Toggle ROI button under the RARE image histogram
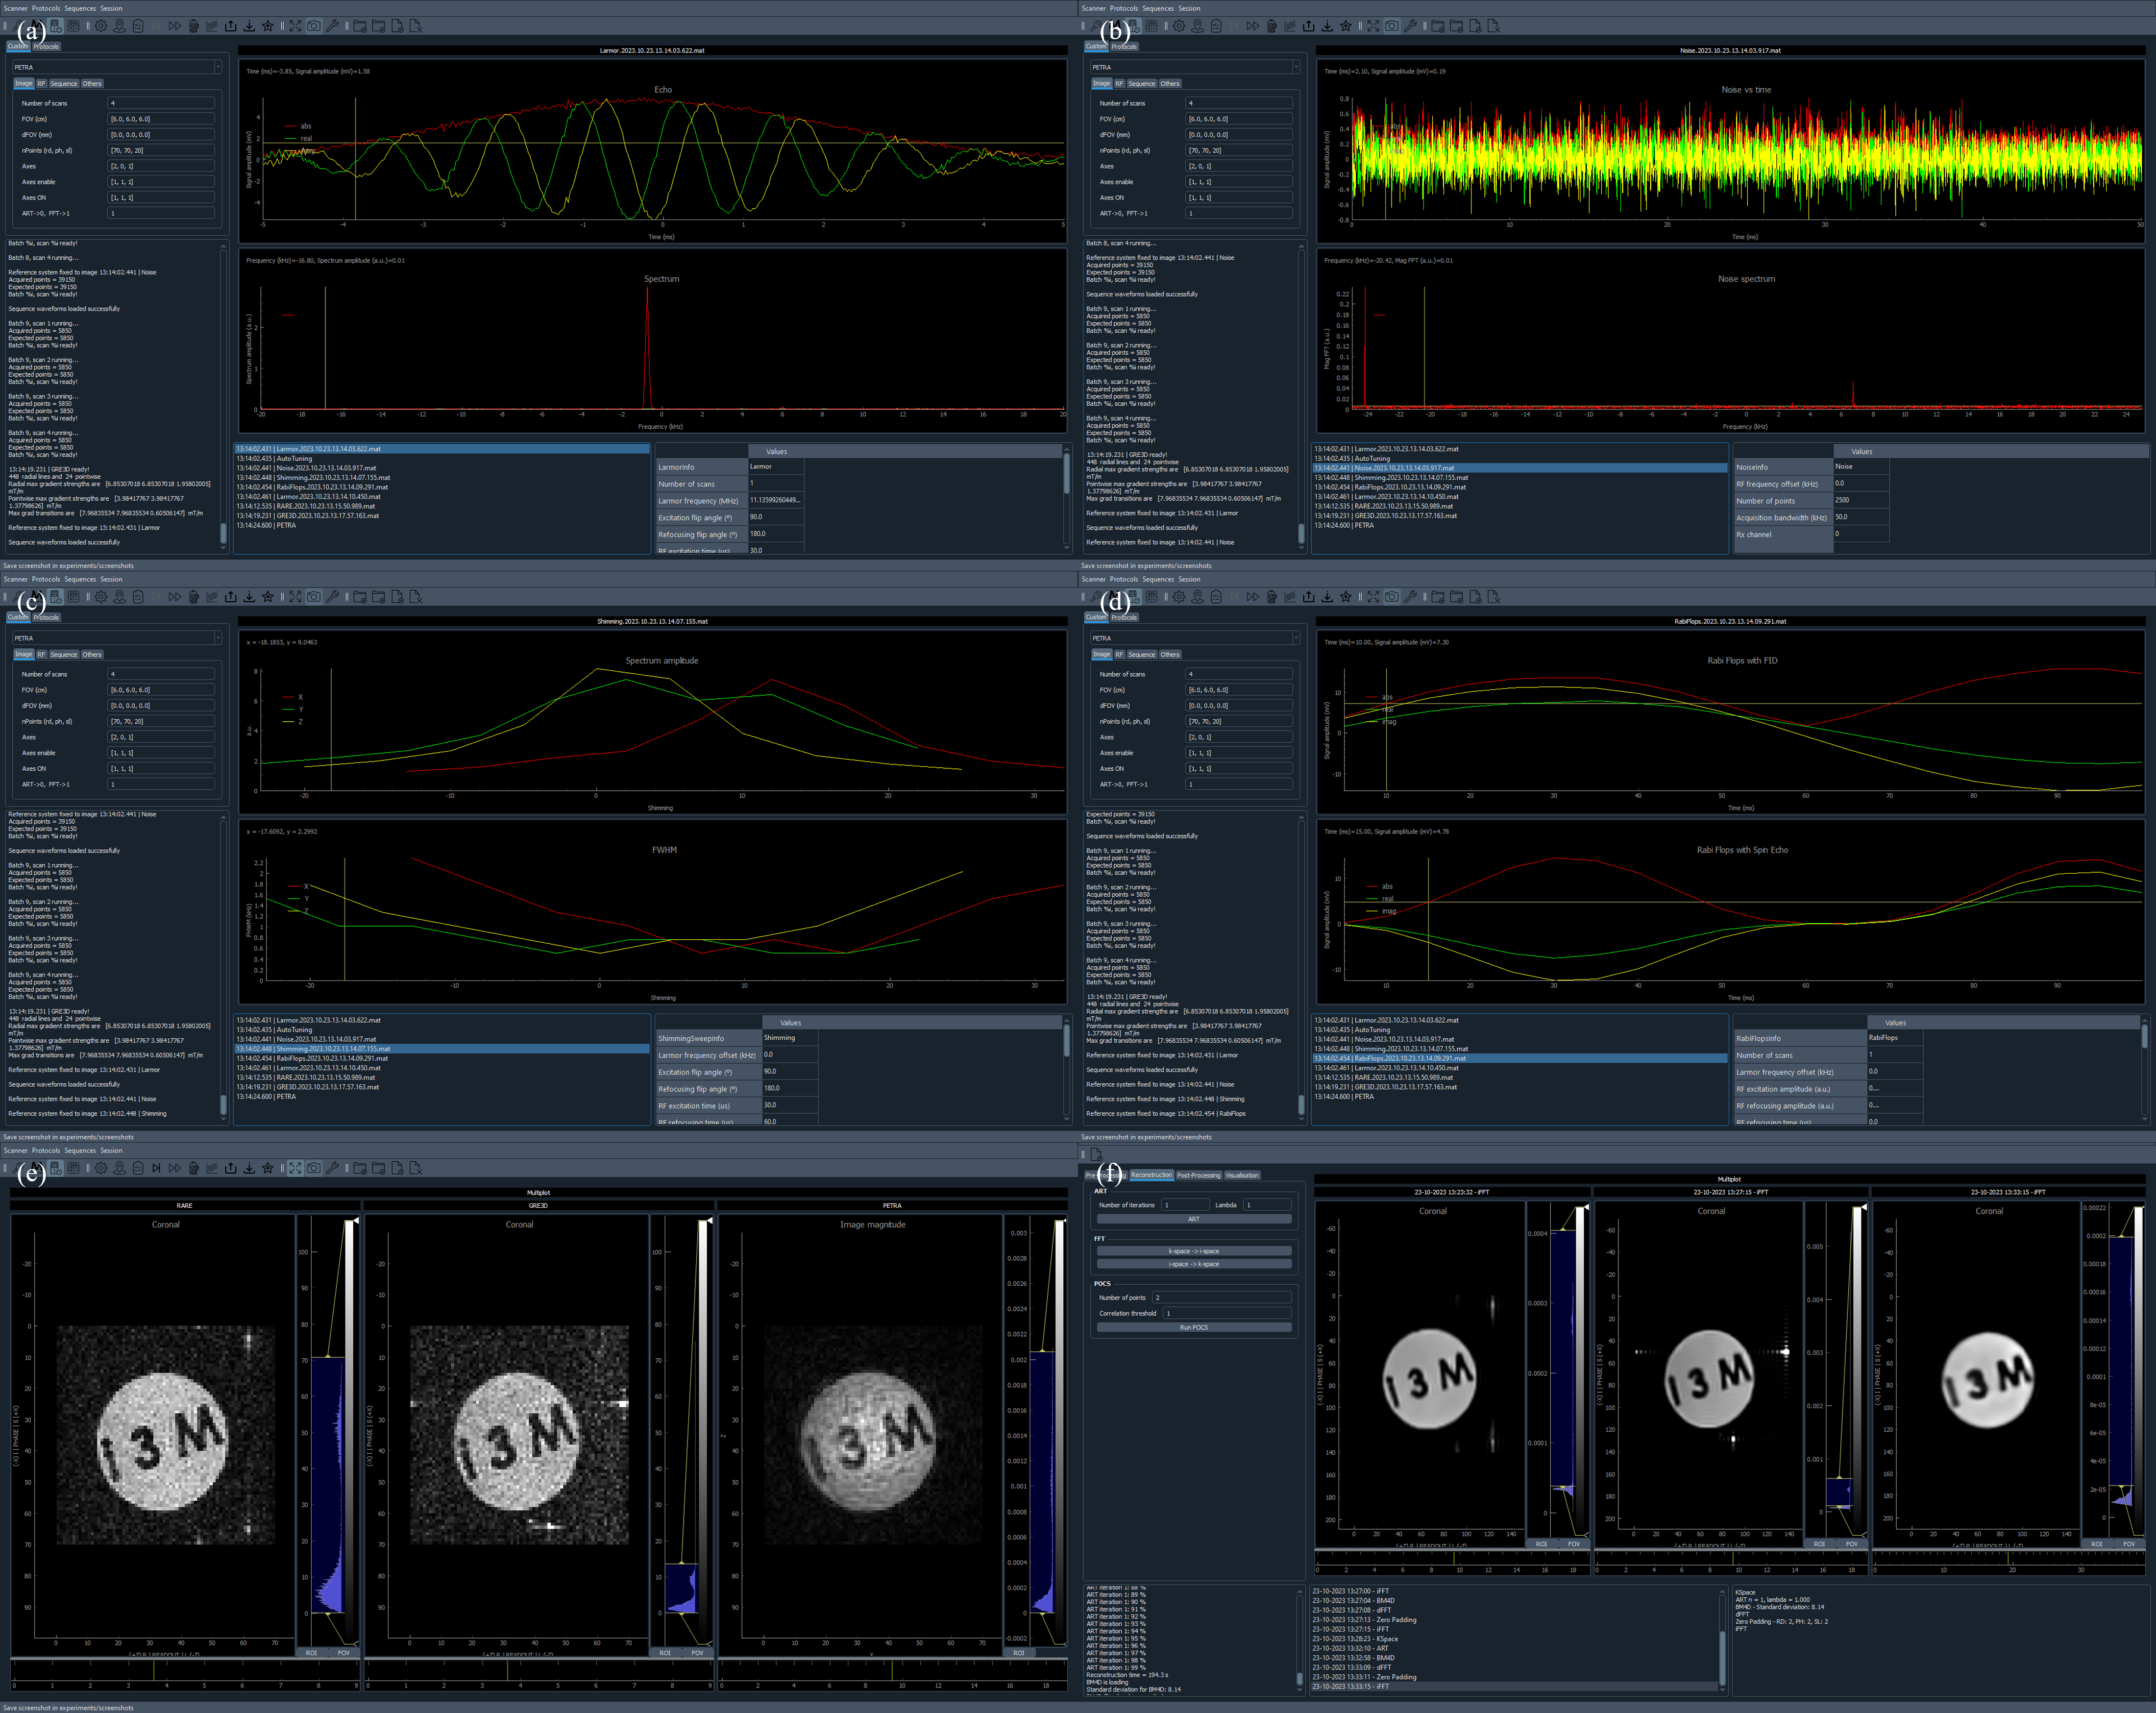2156x1713 pixels. pos(311,1653)
